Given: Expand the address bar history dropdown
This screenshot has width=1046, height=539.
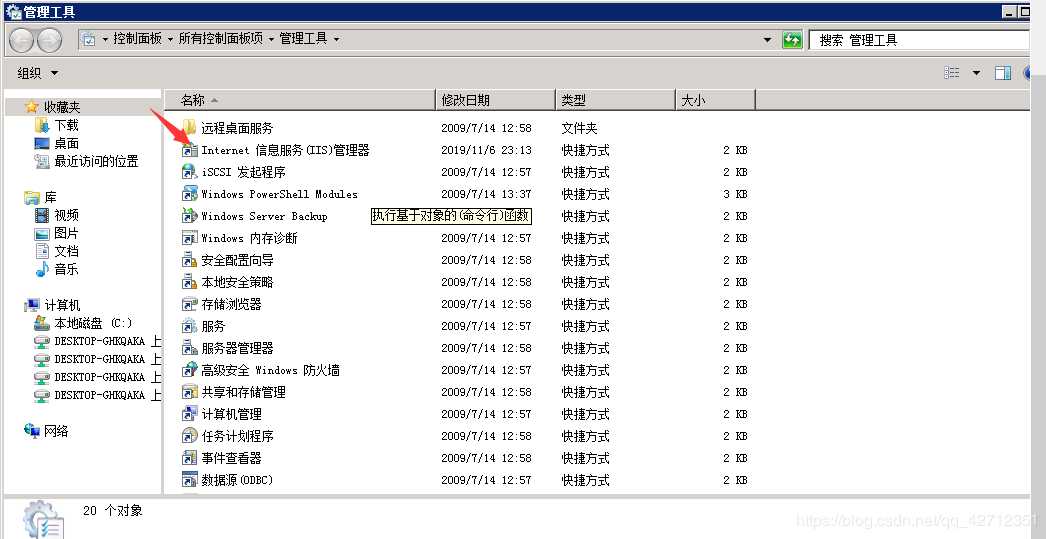Looking at the screenshot, I should tap(767, 39).
